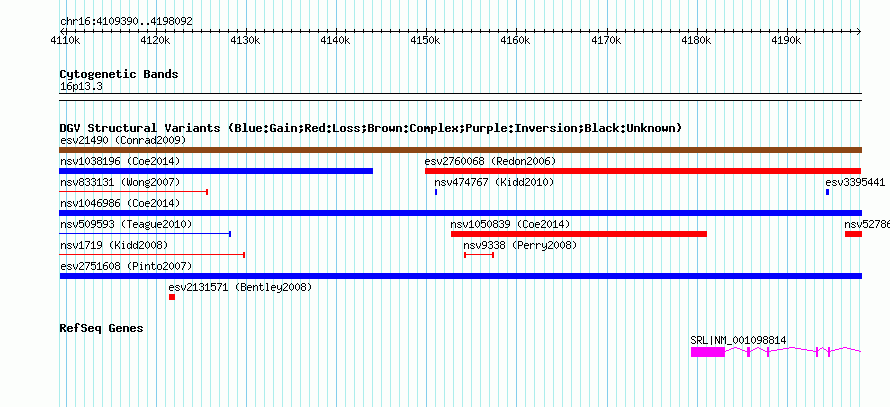Screen dimensions: 890x407
Task: Open the nsv833131 (Wong2007) label
Action: point(120,182)
